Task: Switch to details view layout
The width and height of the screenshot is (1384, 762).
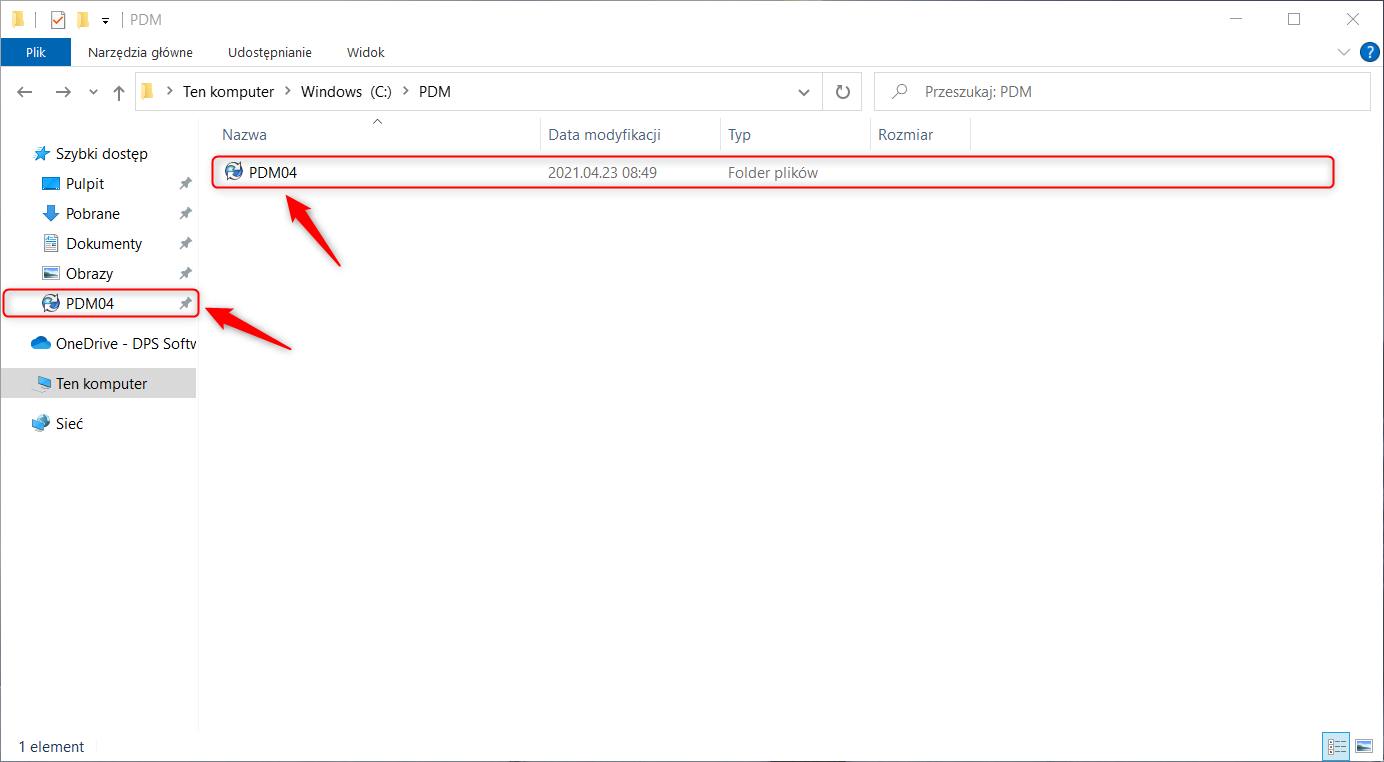Action: click(1337, 746)
